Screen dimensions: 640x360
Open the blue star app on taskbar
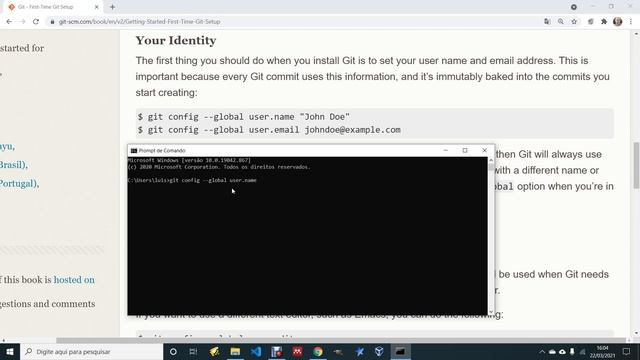[359, 351]
